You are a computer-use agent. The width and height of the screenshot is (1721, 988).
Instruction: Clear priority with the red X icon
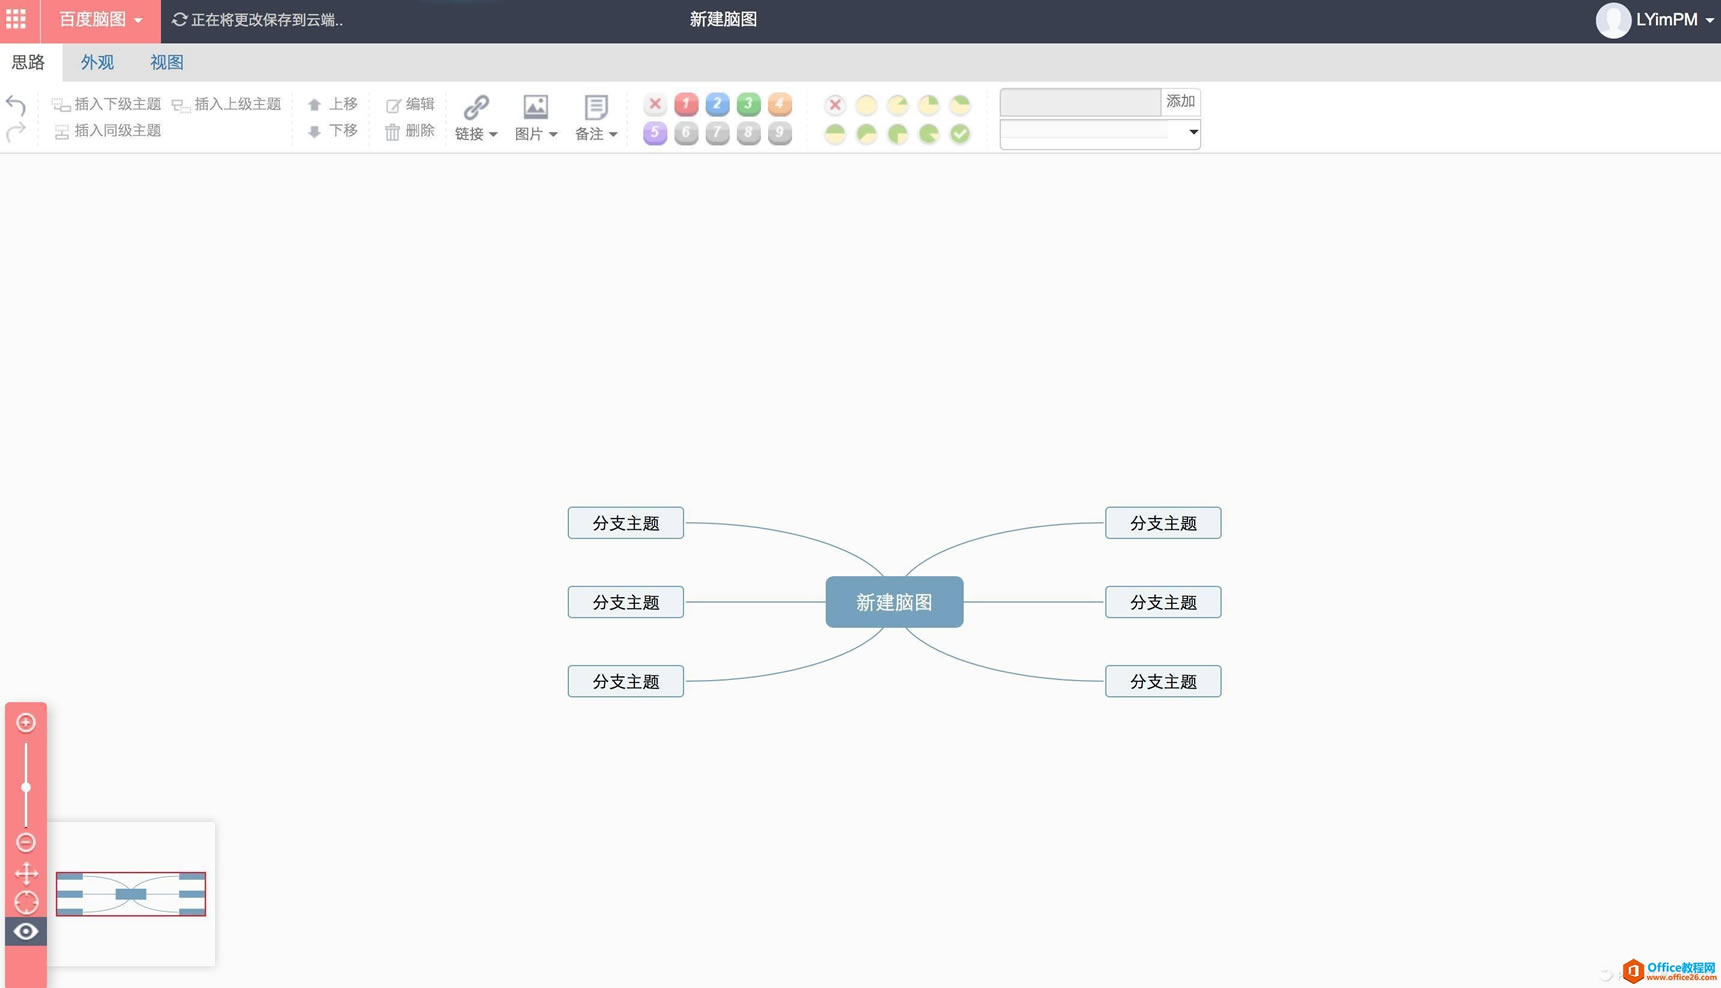(x=655, y=104)
